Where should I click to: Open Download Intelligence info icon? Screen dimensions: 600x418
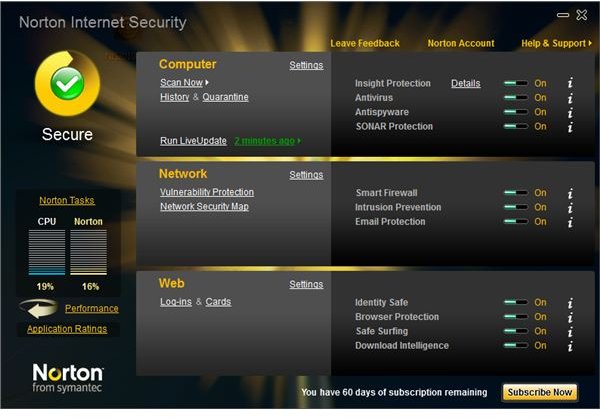[x=570, y=346]
